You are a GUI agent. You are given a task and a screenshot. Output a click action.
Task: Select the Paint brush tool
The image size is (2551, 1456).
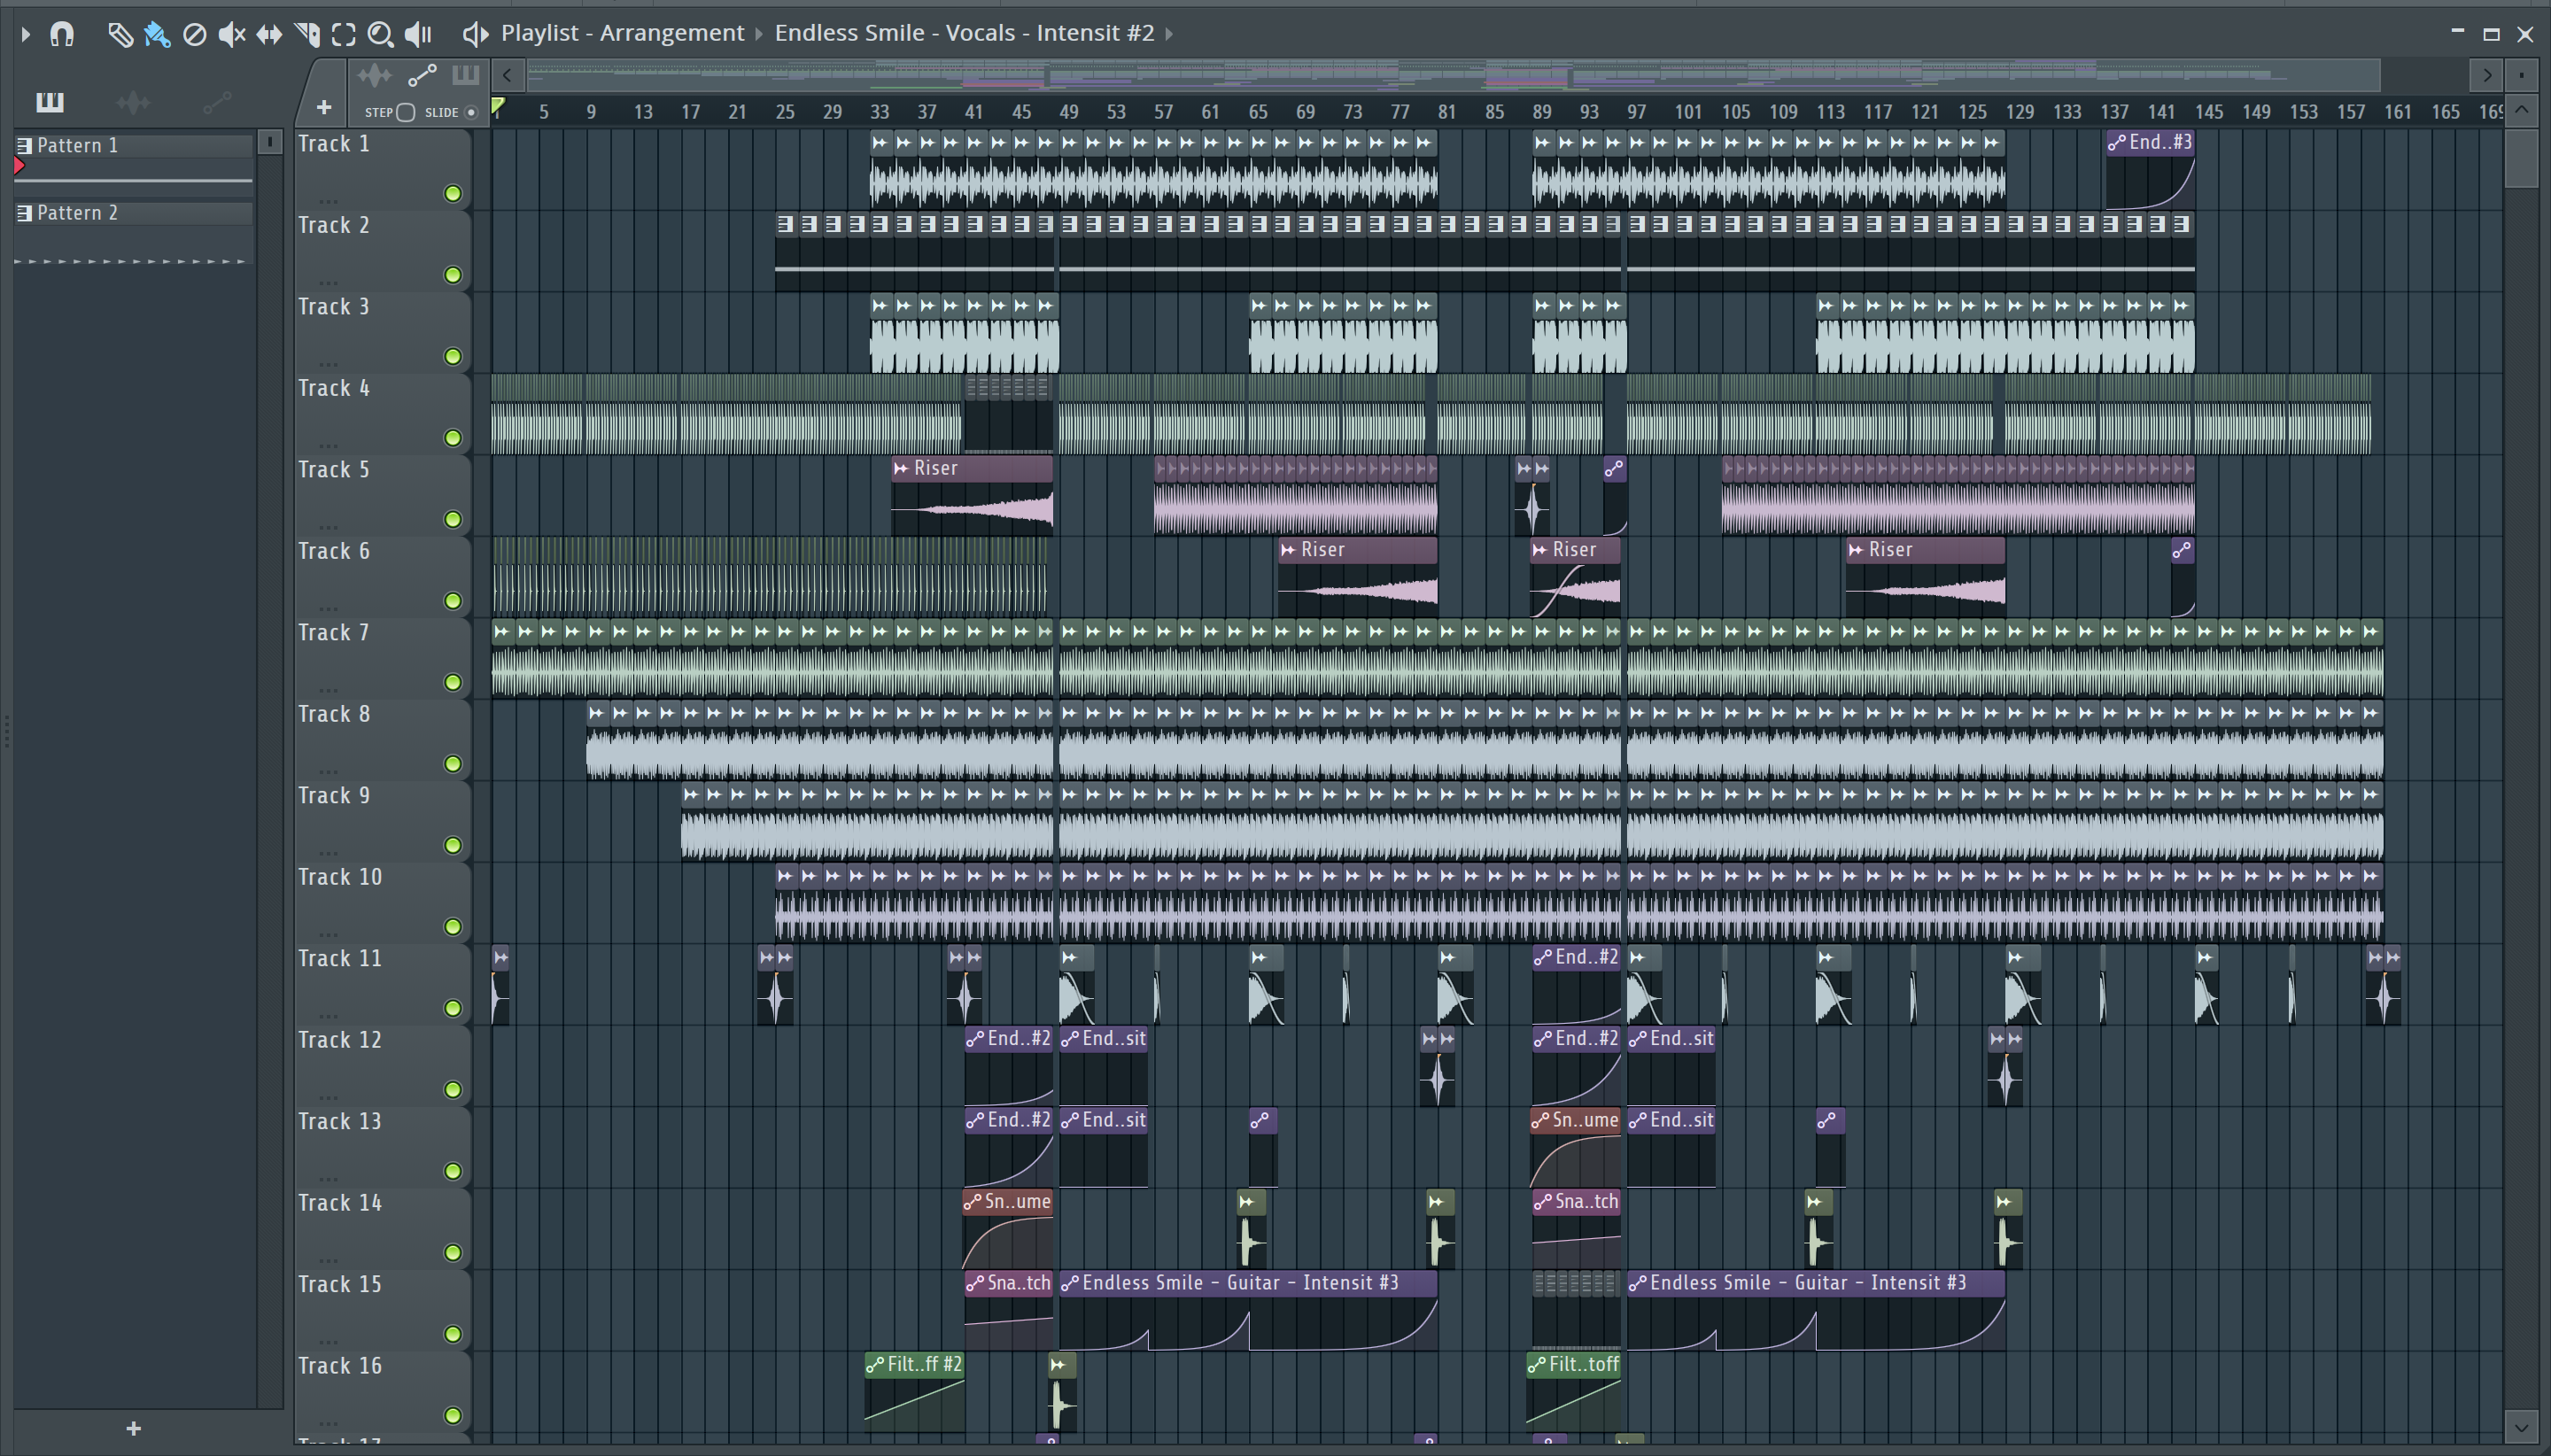pos(157,35)
